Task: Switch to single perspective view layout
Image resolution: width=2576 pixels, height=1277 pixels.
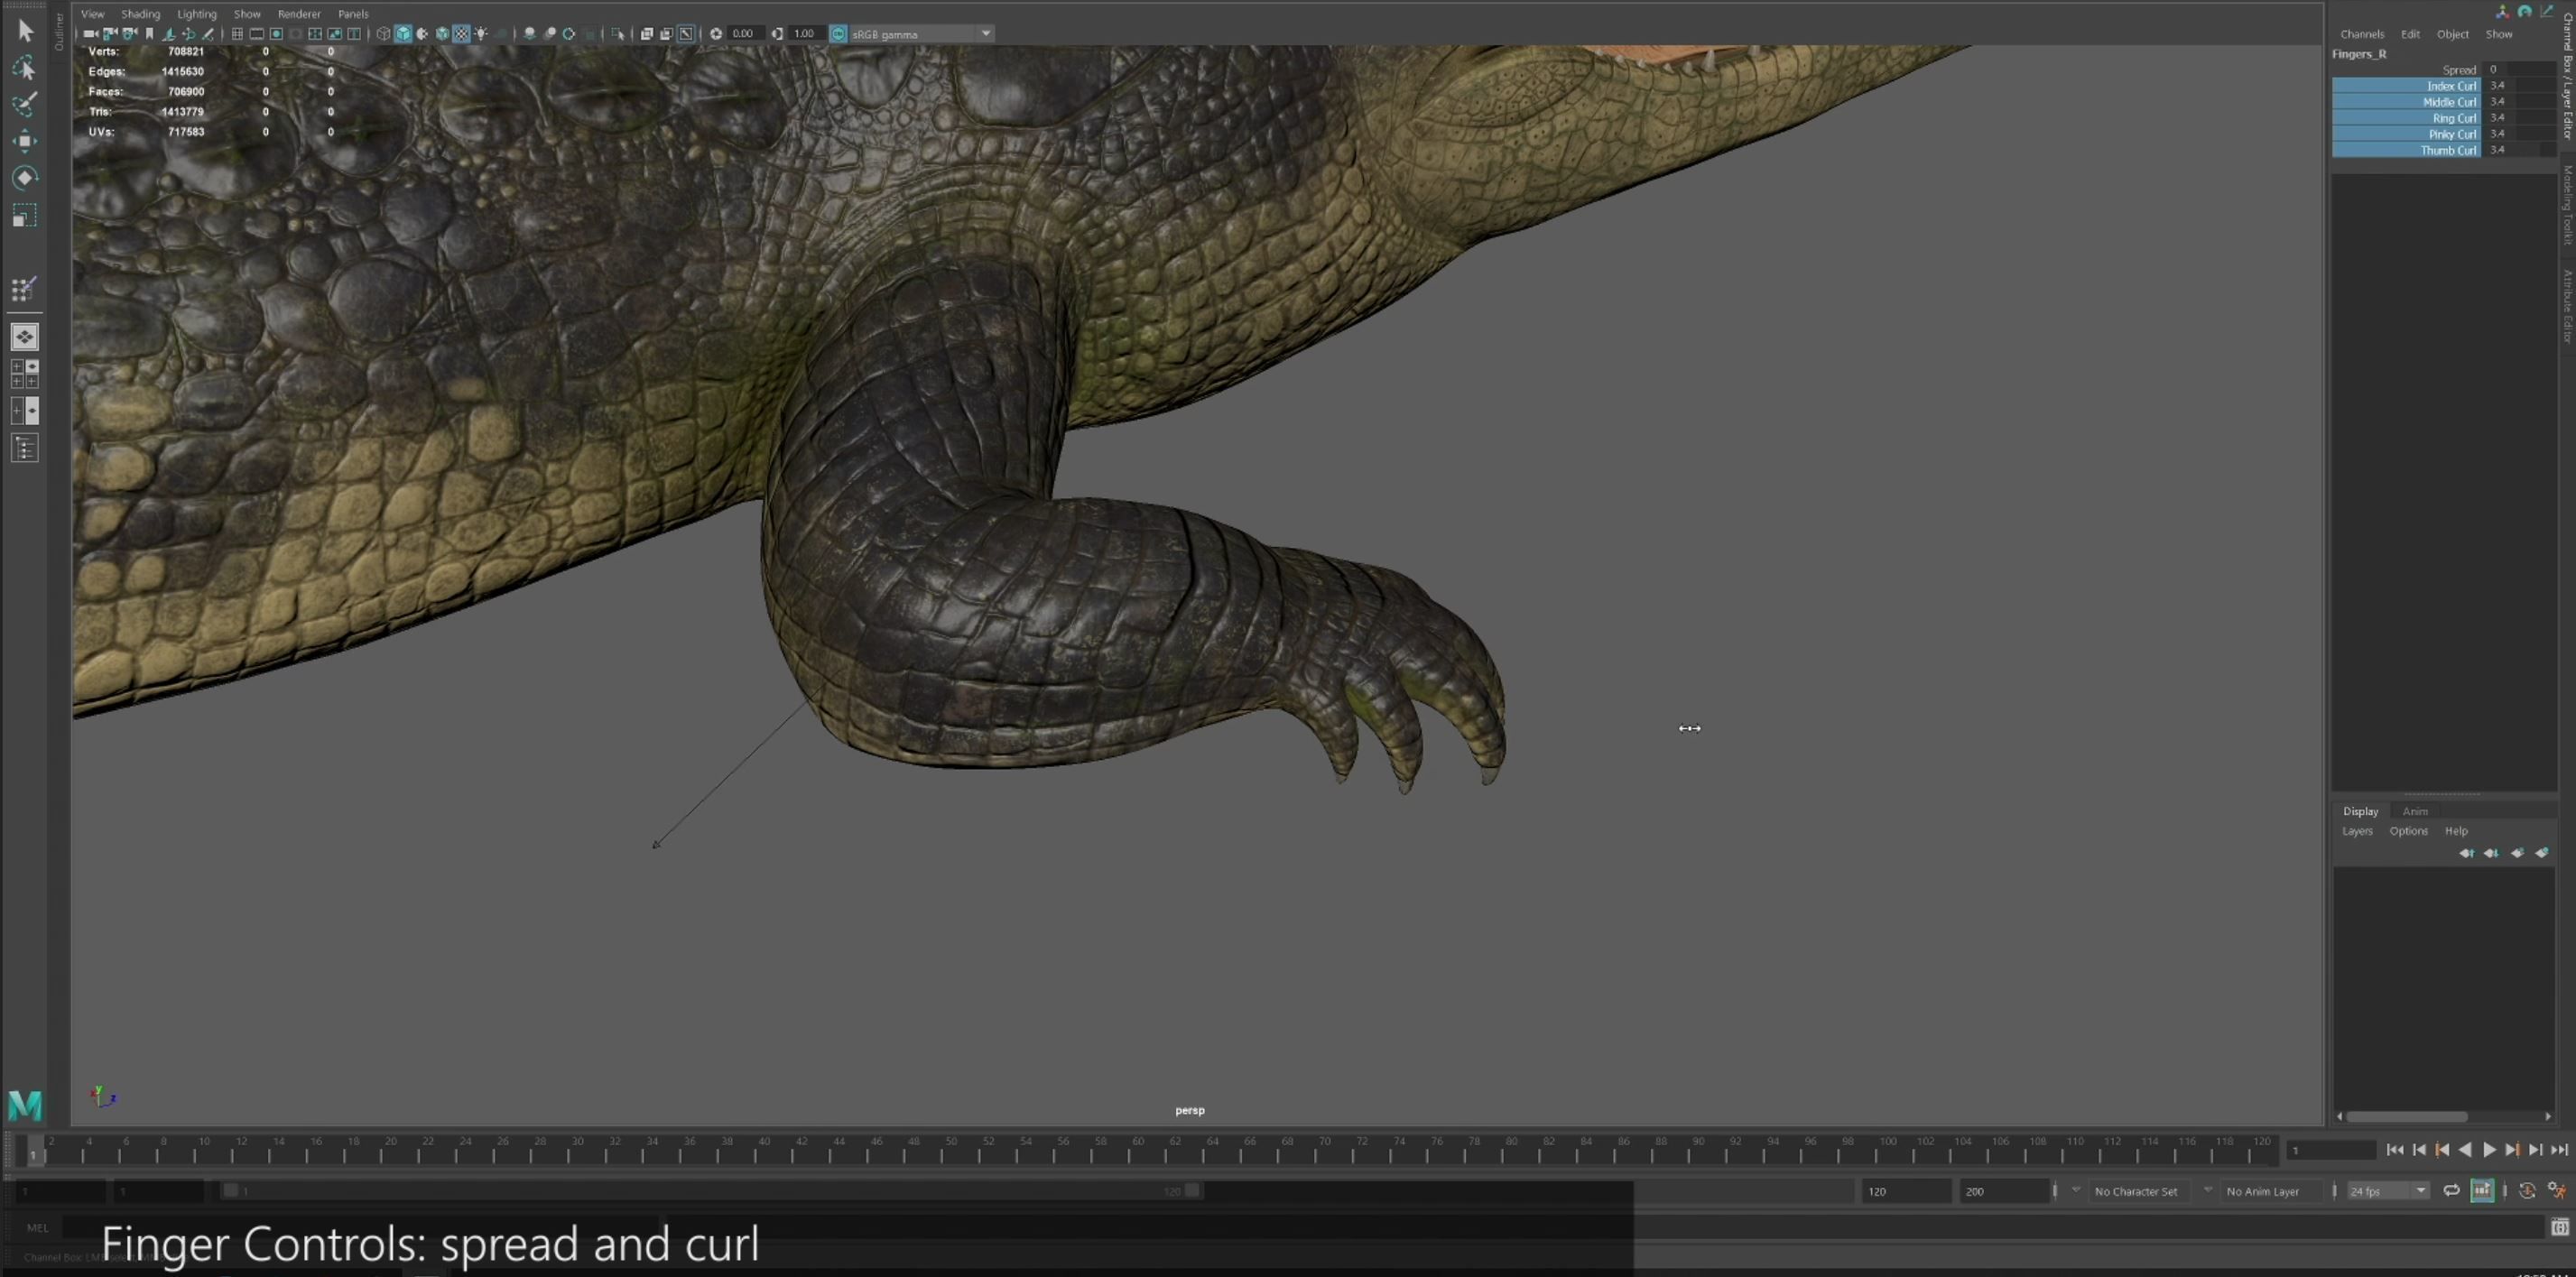Action: [x=25, y=336]
